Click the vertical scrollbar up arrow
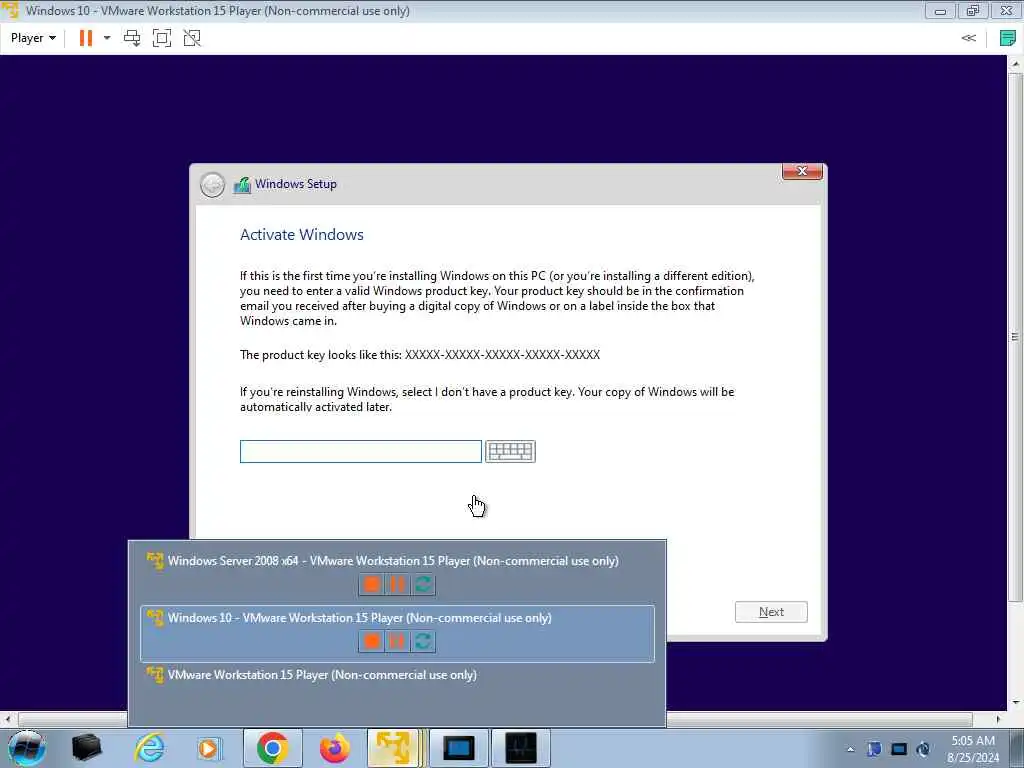1024x768 pixels. tap(1015, 63)
